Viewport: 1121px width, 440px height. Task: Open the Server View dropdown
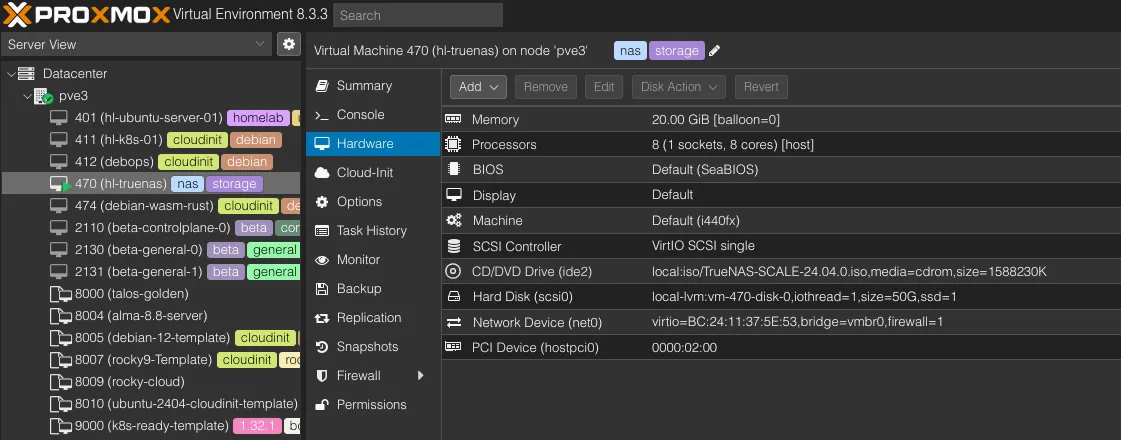tap(137, 44)
